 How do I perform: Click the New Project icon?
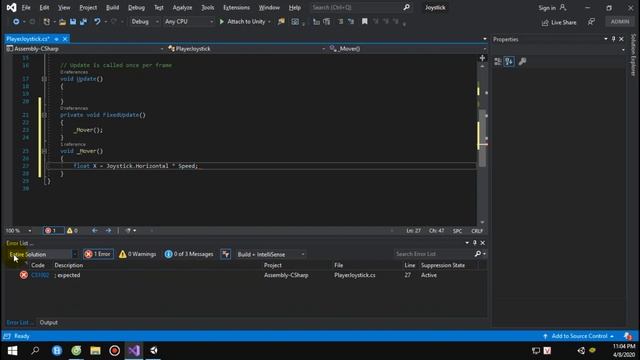click(x=47, y=22)
